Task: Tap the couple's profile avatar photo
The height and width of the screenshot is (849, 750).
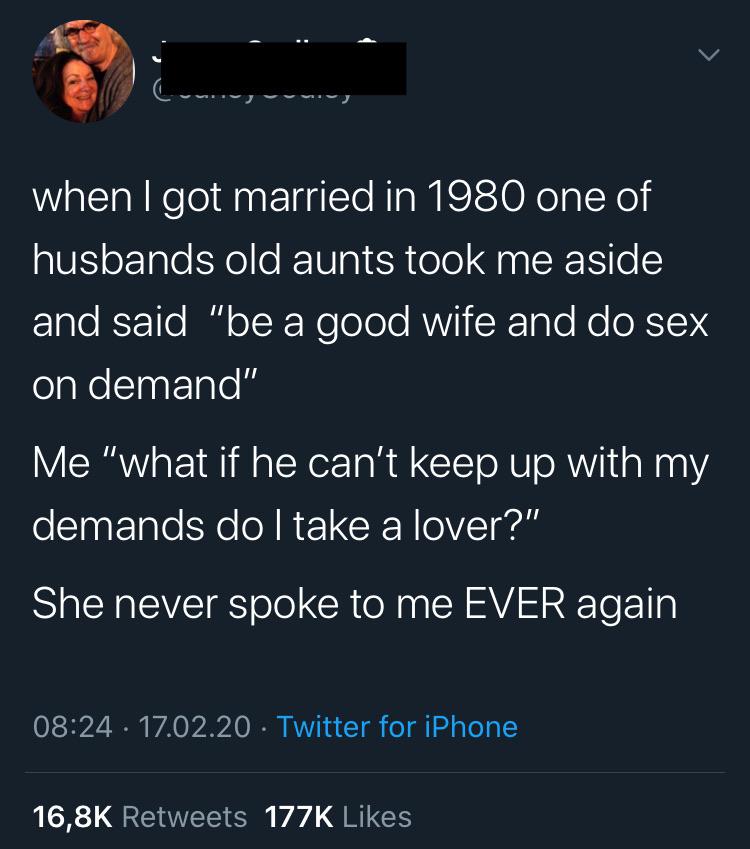Action: pyautogui.click(x=83, y=71)
